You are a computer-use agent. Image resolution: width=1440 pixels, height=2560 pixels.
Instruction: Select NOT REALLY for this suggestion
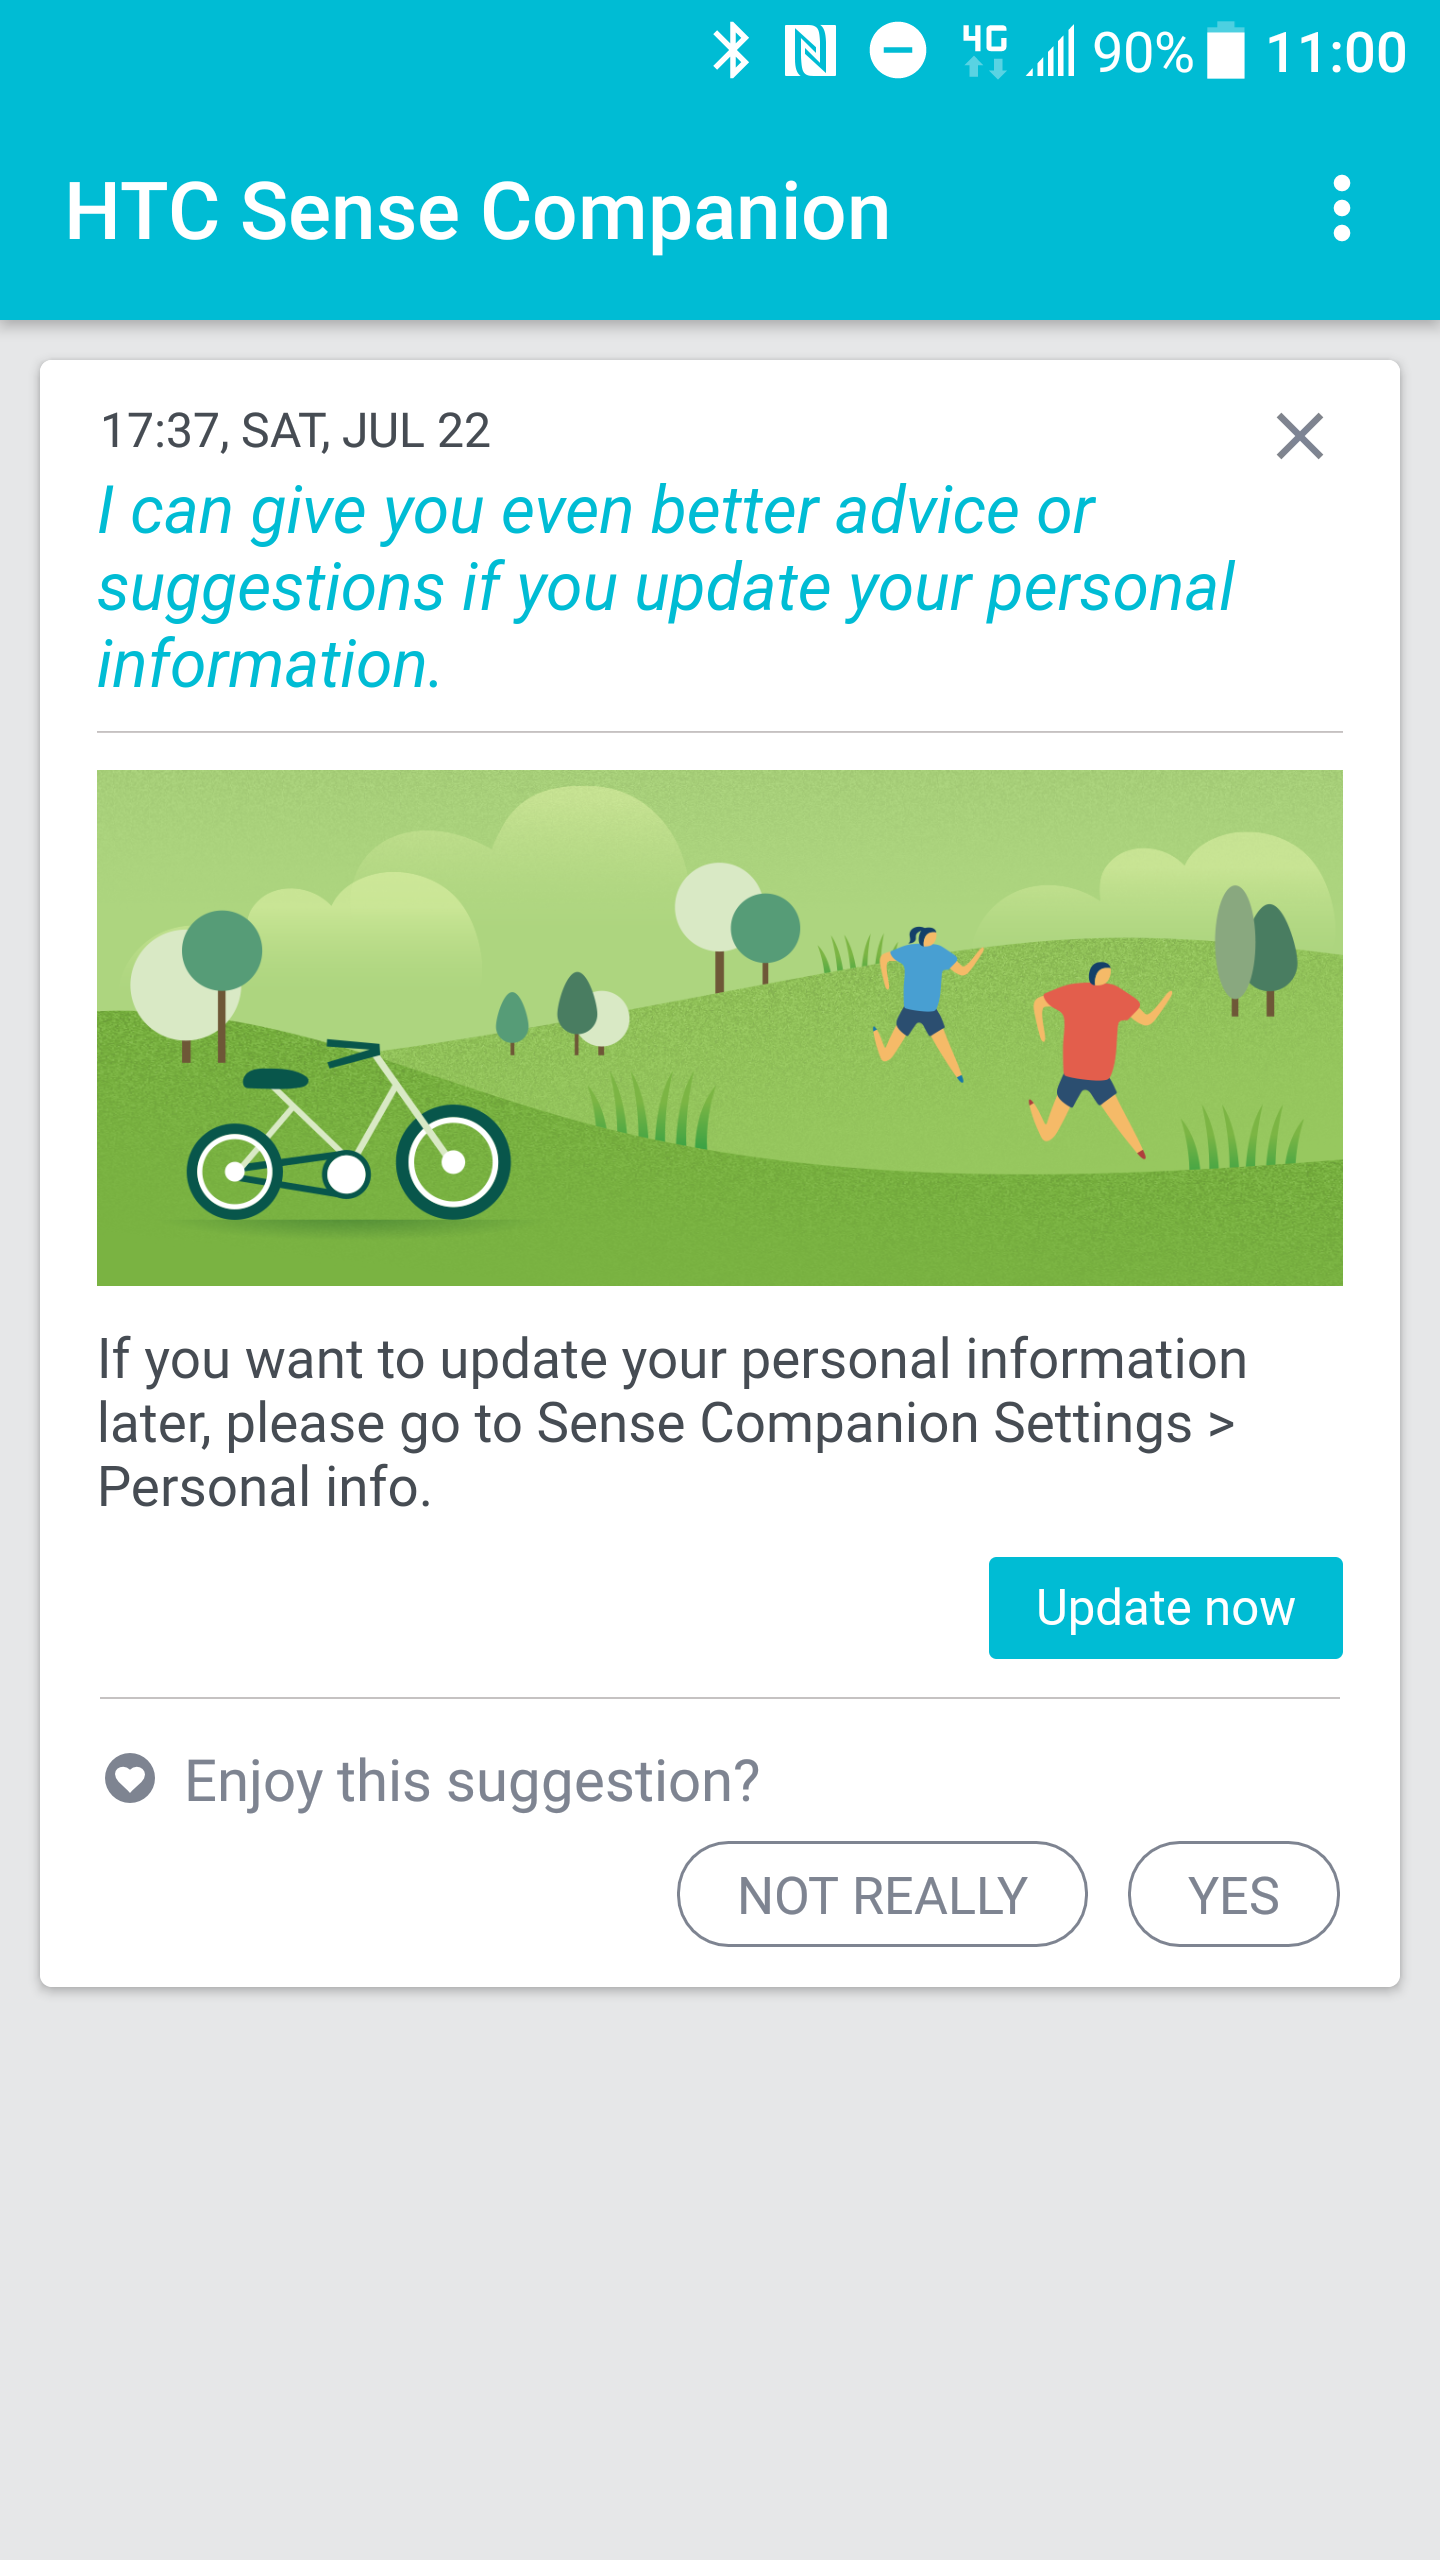pos(882,1894)
